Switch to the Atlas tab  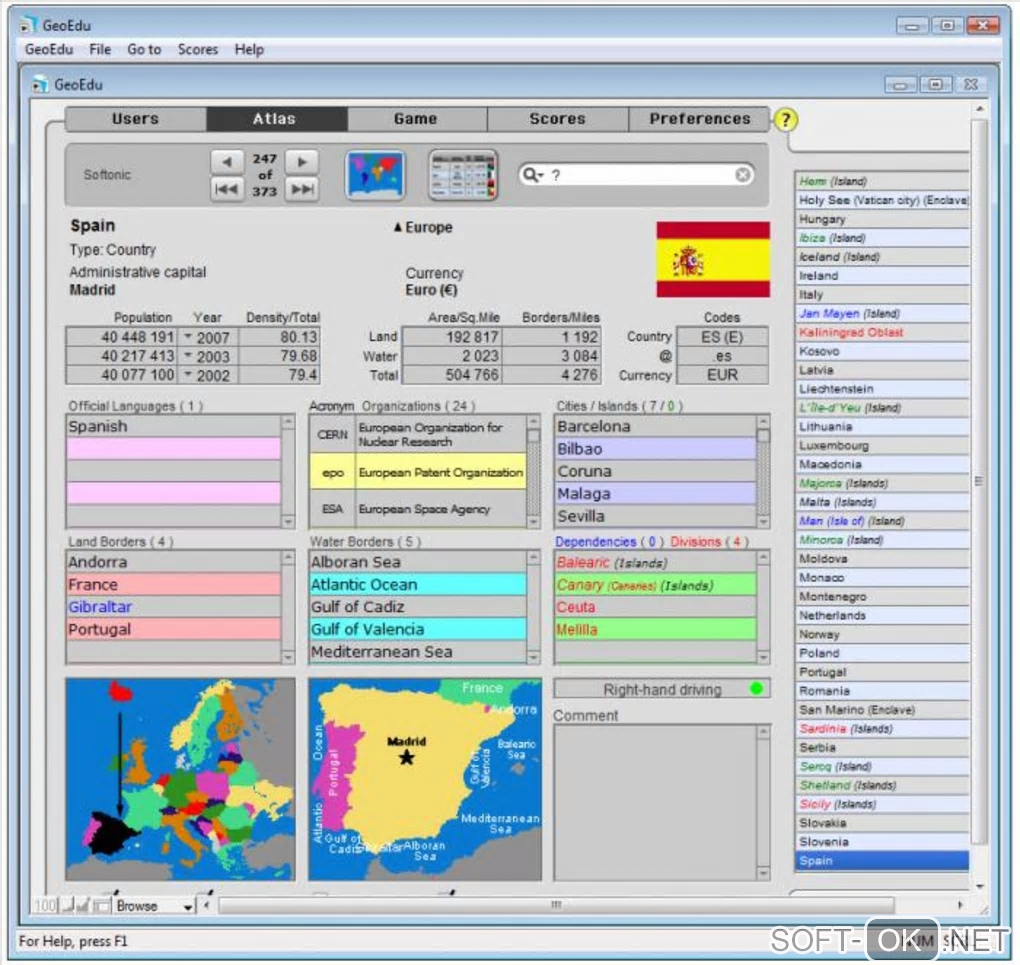click(275, 119)
